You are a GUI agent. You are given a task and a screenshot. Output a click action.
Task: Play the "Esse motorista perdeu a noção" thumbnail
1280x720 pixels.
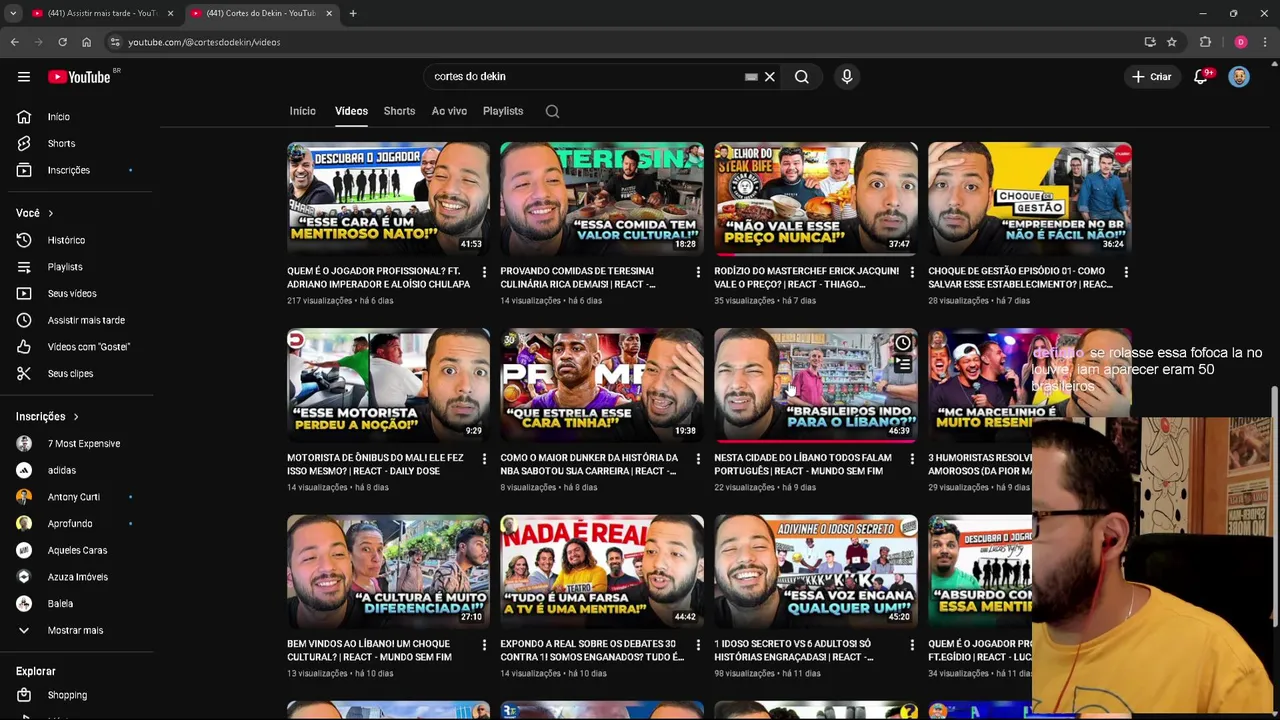(388, 385)
